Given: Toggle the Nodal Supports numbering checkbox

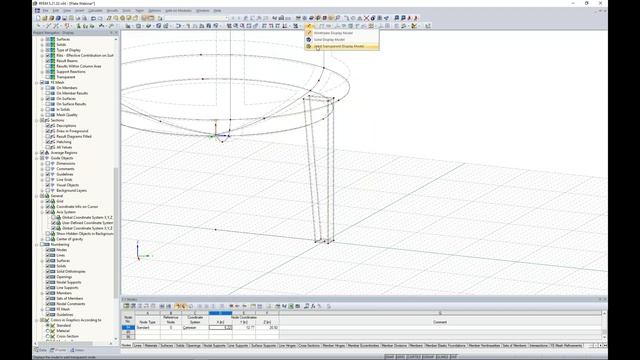Looking at the screenshot, I should pos(47,282).
